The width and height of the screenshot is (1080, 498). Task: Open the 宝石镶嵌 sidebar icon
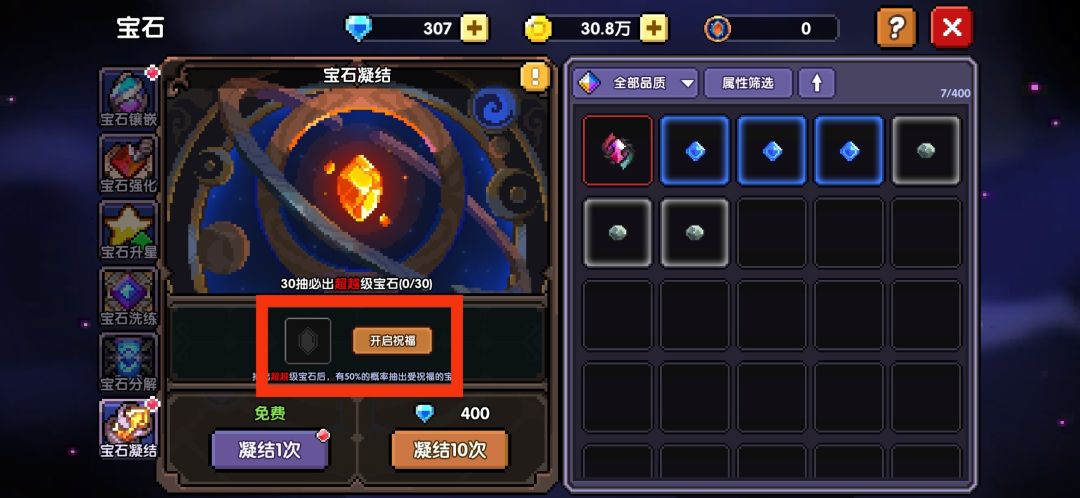[128, 97]
